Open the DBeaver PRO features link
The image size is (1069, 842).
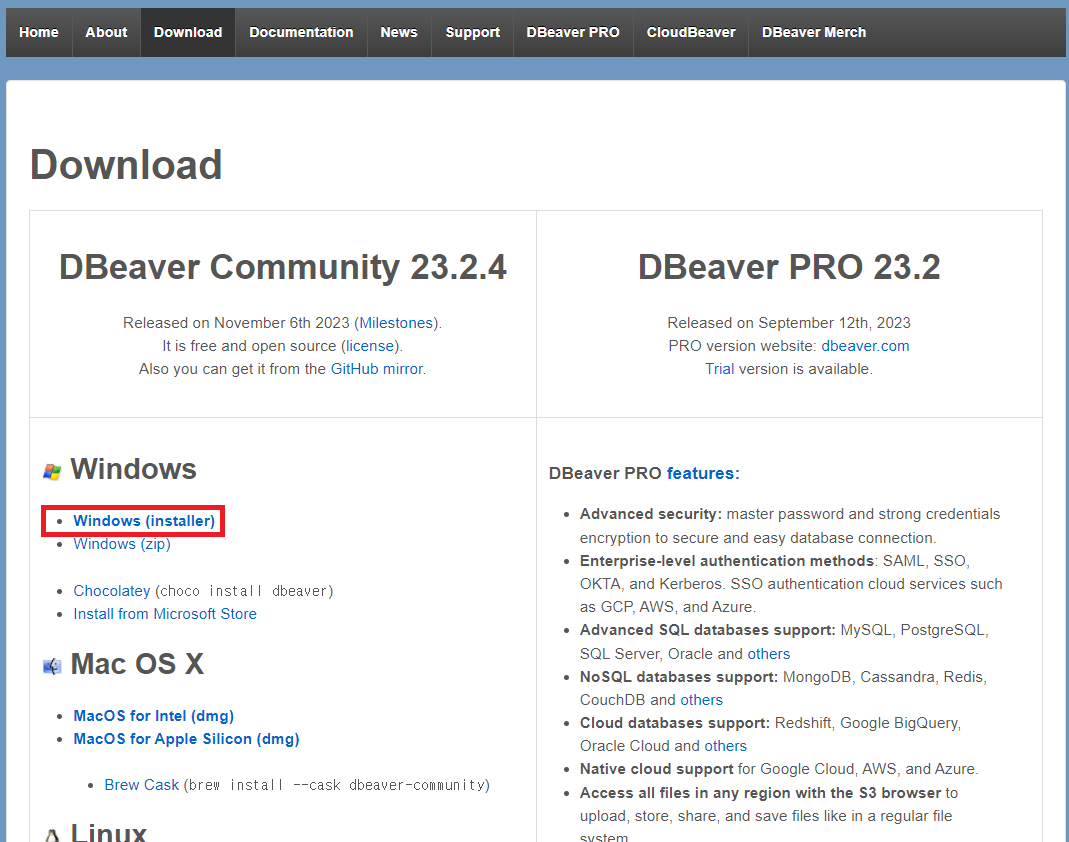pos(703,473)
